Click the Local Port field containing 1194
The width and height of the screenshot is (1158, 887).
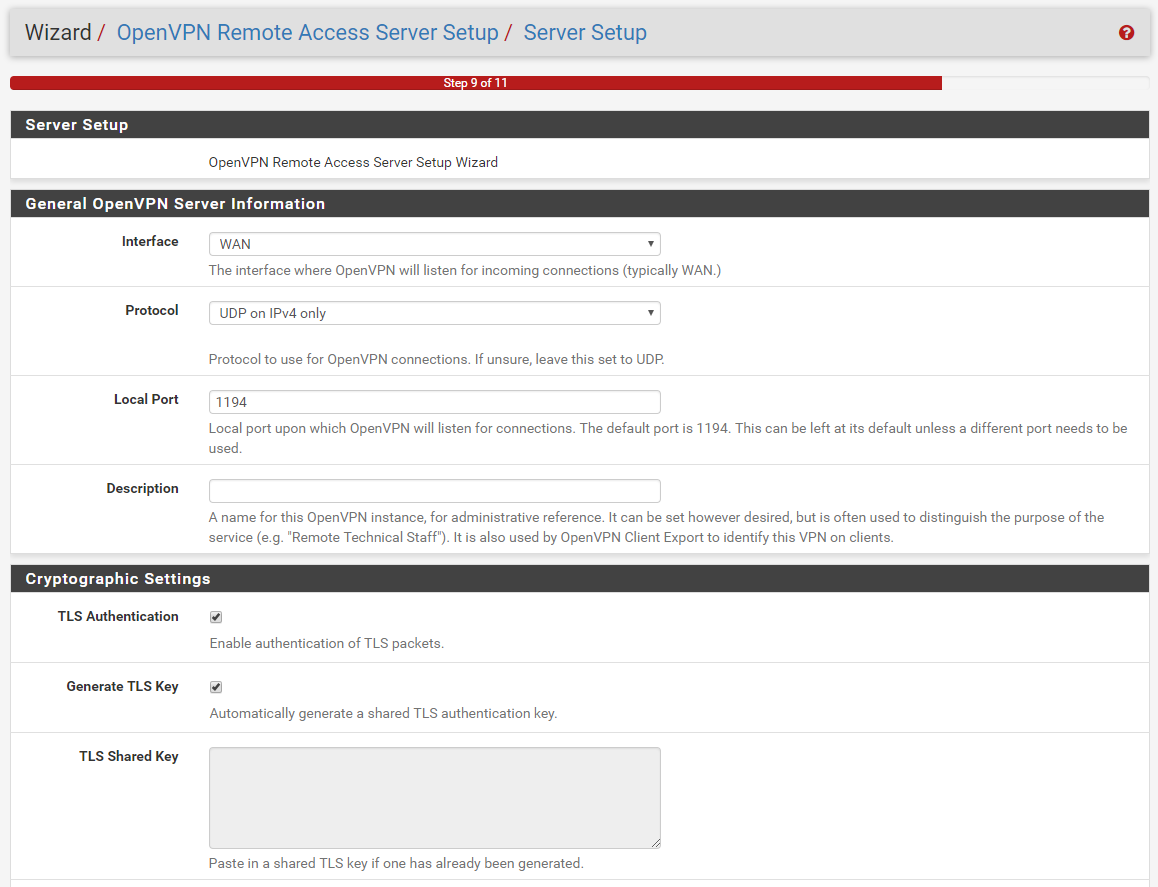point(434,402)
